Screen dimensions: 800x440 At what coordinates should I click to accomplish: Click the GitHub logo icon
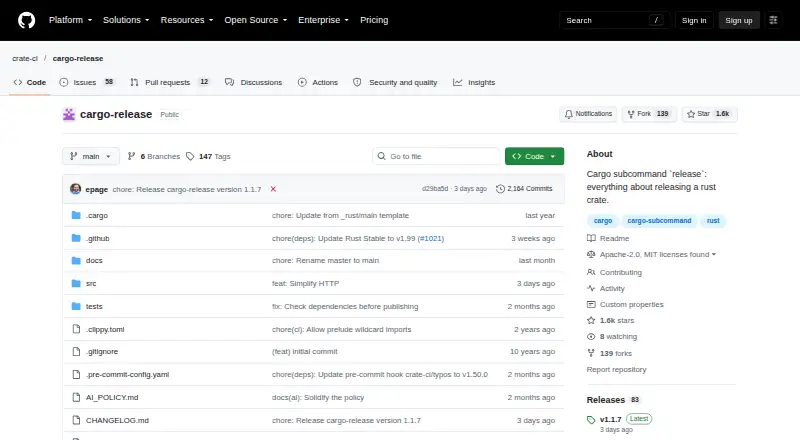pyautogui.click(x=27, y=20)
